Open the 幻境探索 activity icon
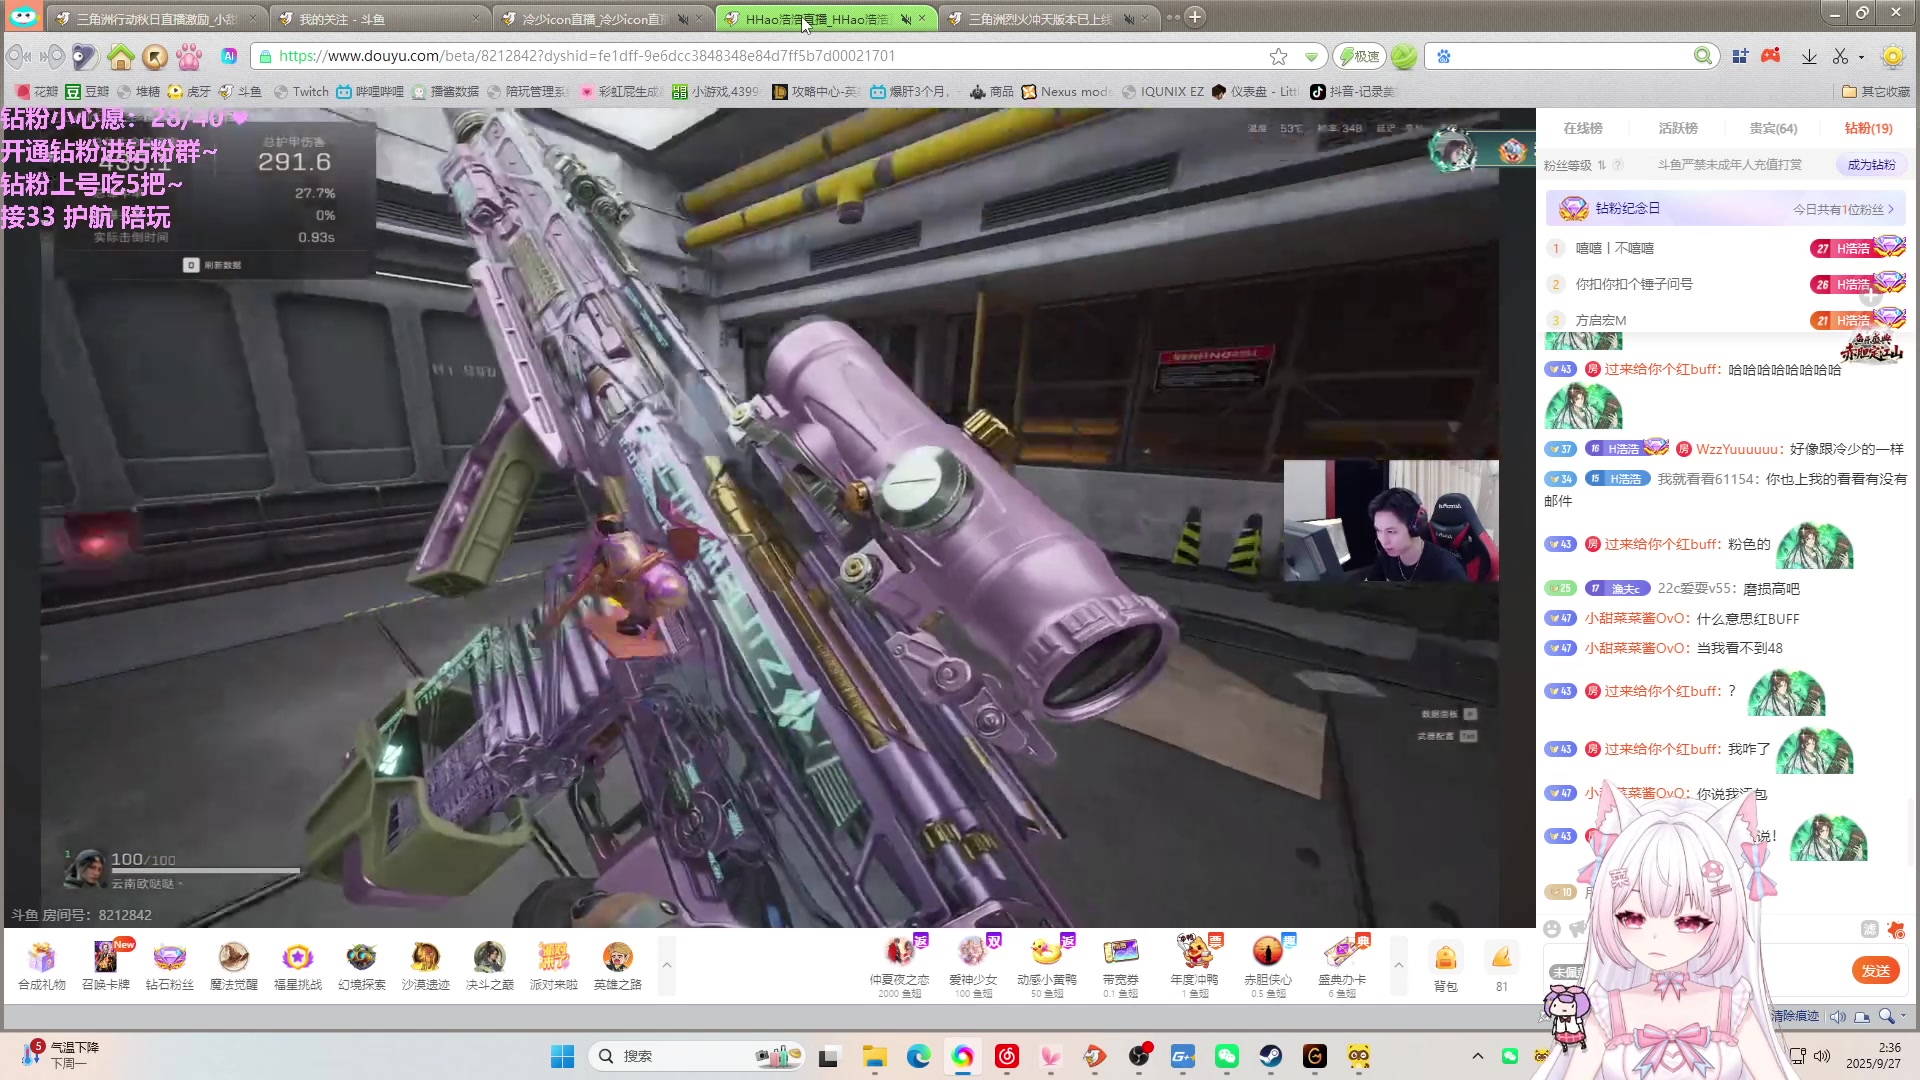Viewport: 1920px width, 1080px height. tap(362, 965)
